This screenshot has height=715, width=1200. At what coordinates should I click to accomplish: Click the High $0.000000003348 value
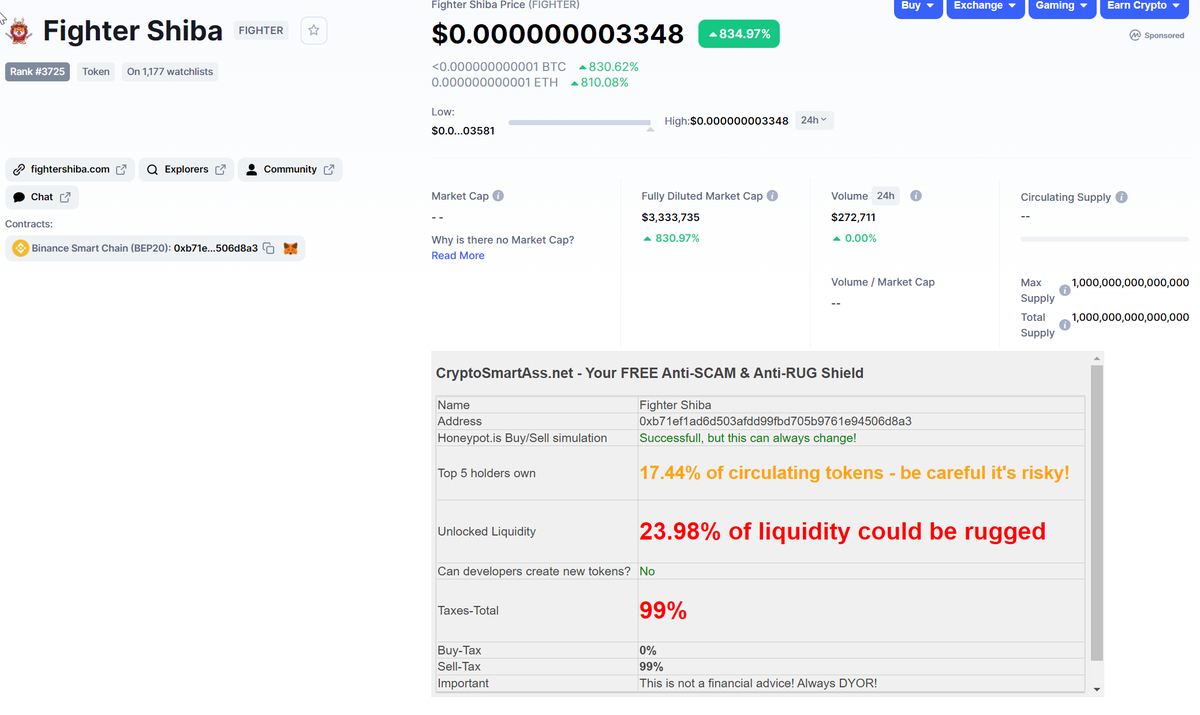tap(739, 121)
